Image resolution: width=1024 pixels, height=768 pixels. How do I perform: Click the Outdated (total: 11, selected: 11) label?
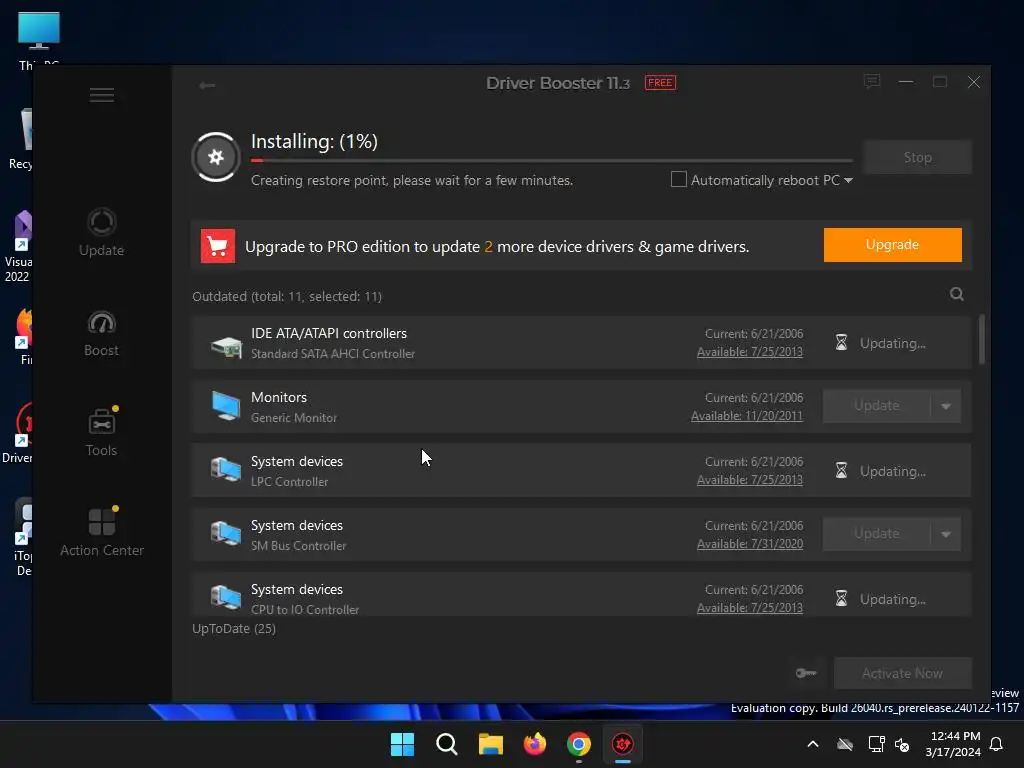pyautogui.click(x=287, y=296)
